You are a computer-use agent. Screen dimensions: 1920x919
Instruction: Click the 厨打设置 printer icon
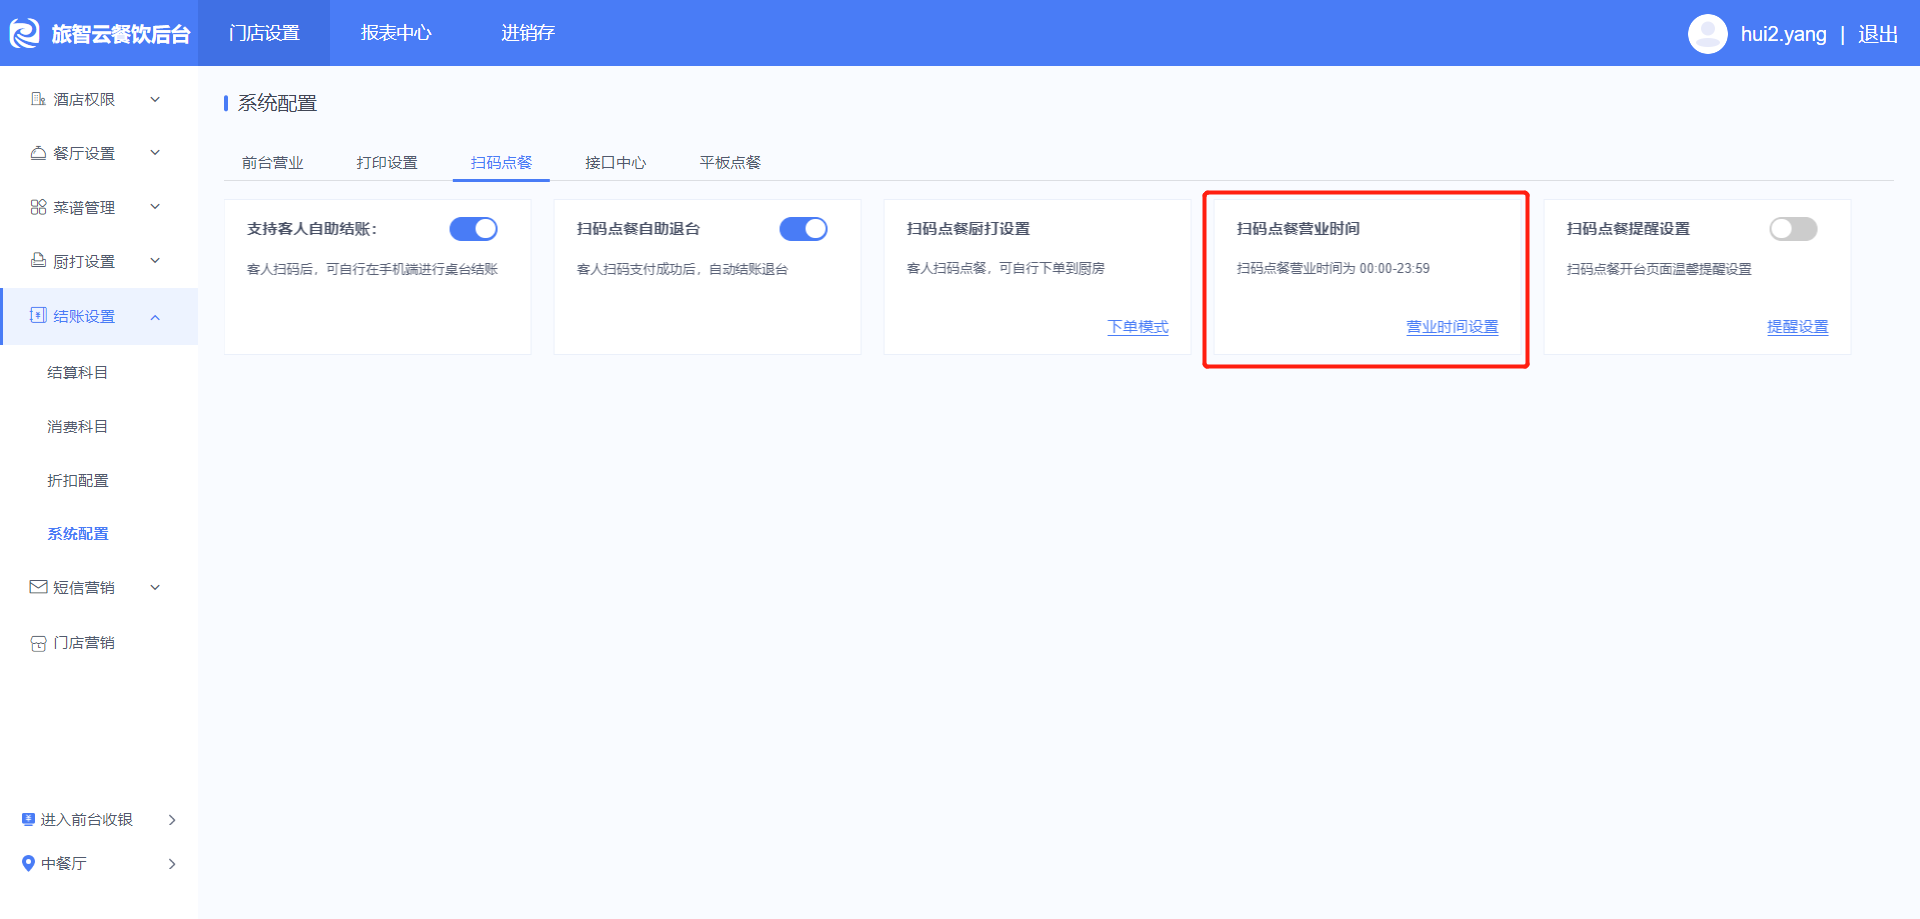pyautogui.click(x=38, y=261)
